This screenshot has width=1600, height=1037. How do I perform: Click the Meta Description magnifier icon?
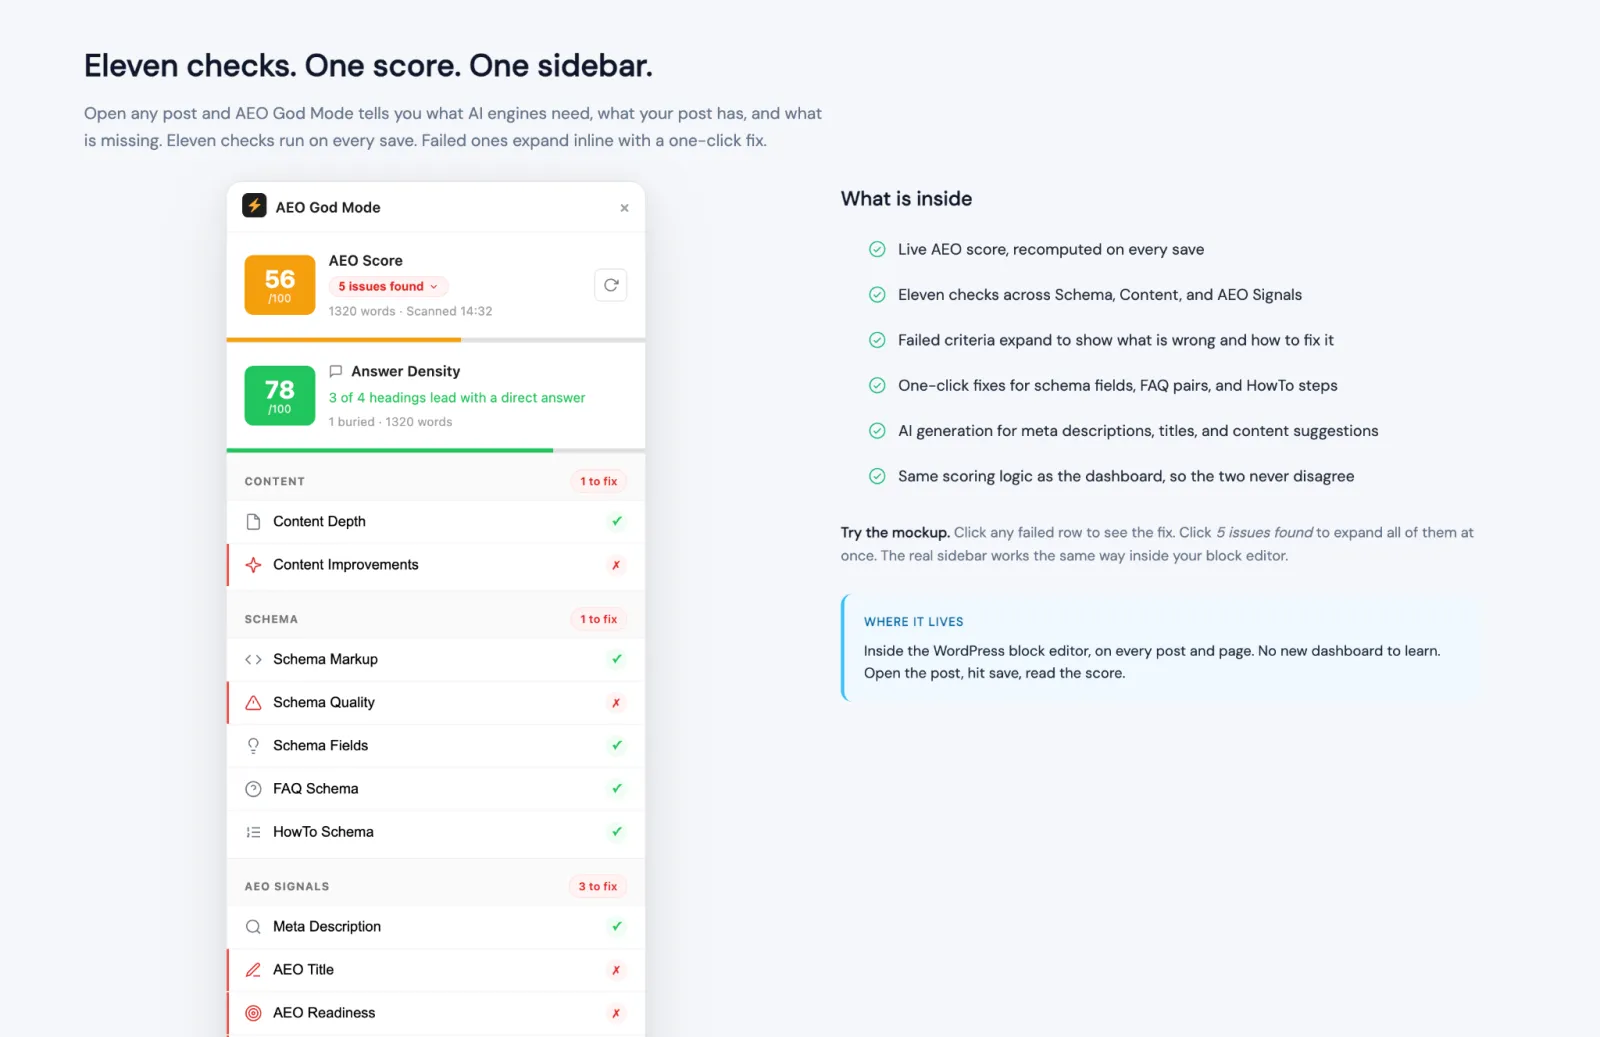click(x=253, y=926)
